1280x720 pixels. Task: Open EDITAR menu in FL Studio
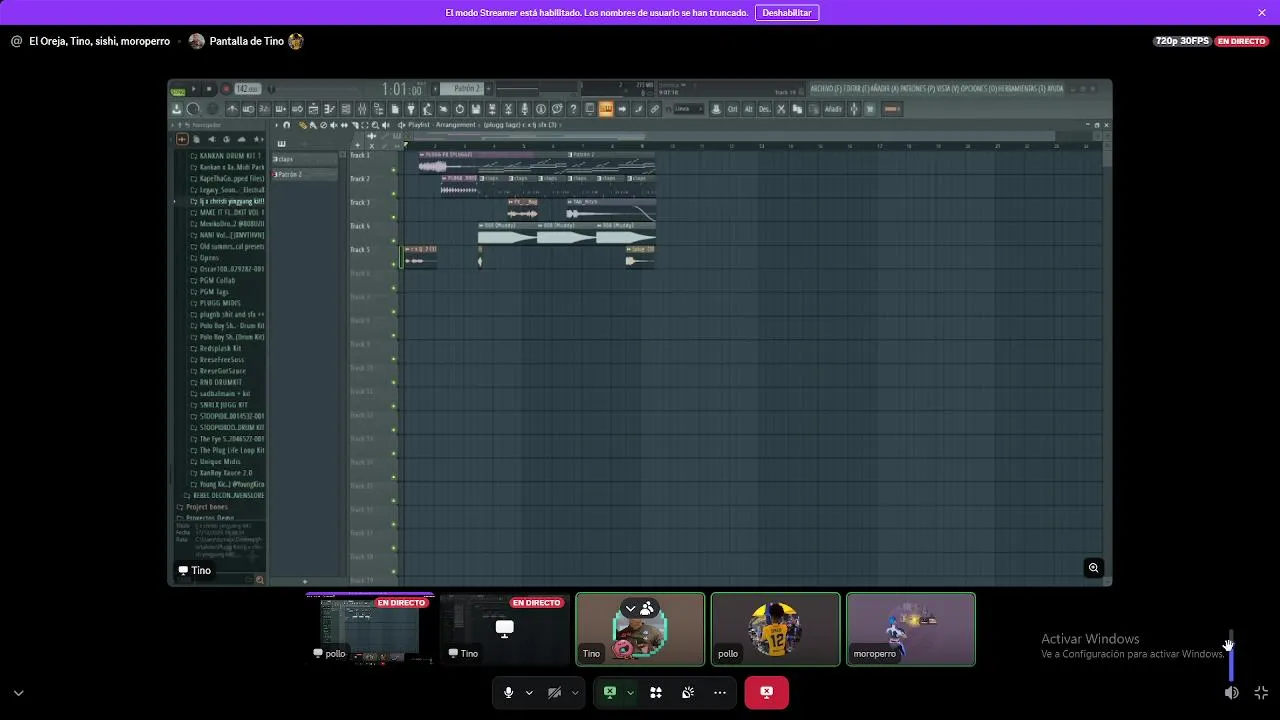(857, 88)
